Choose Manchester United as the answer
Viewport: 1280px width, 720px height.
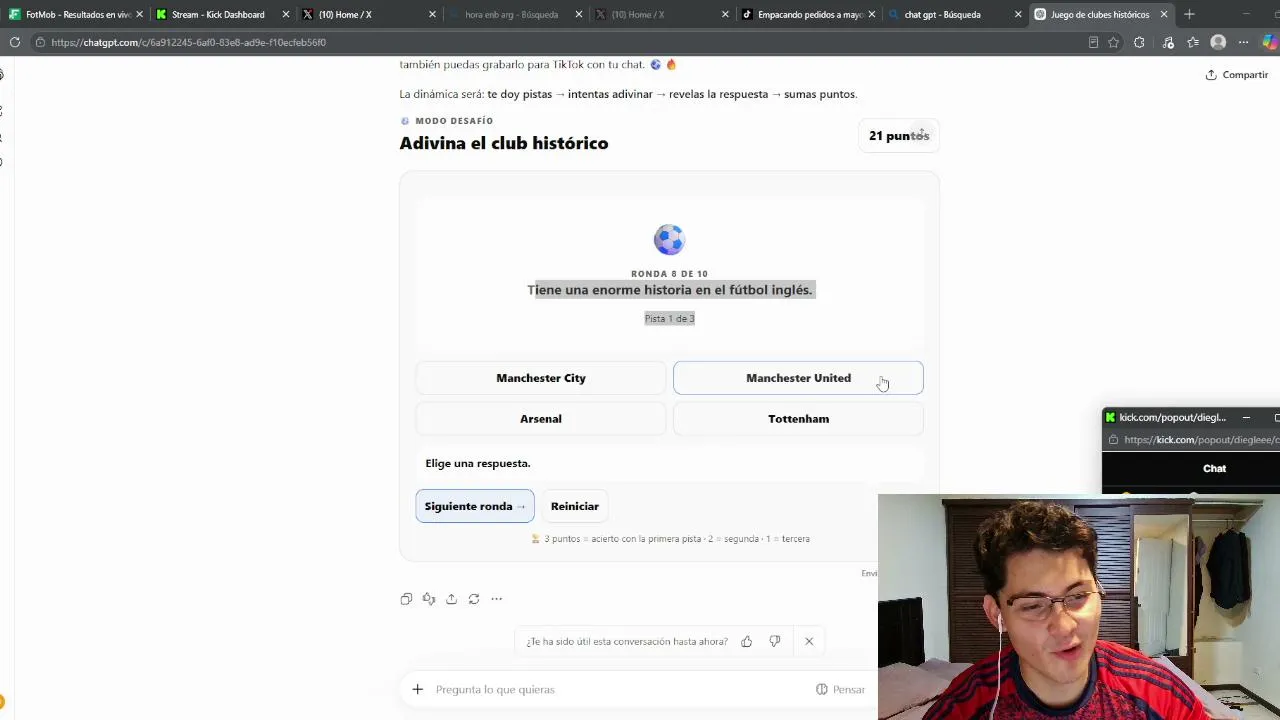[798, 378]
